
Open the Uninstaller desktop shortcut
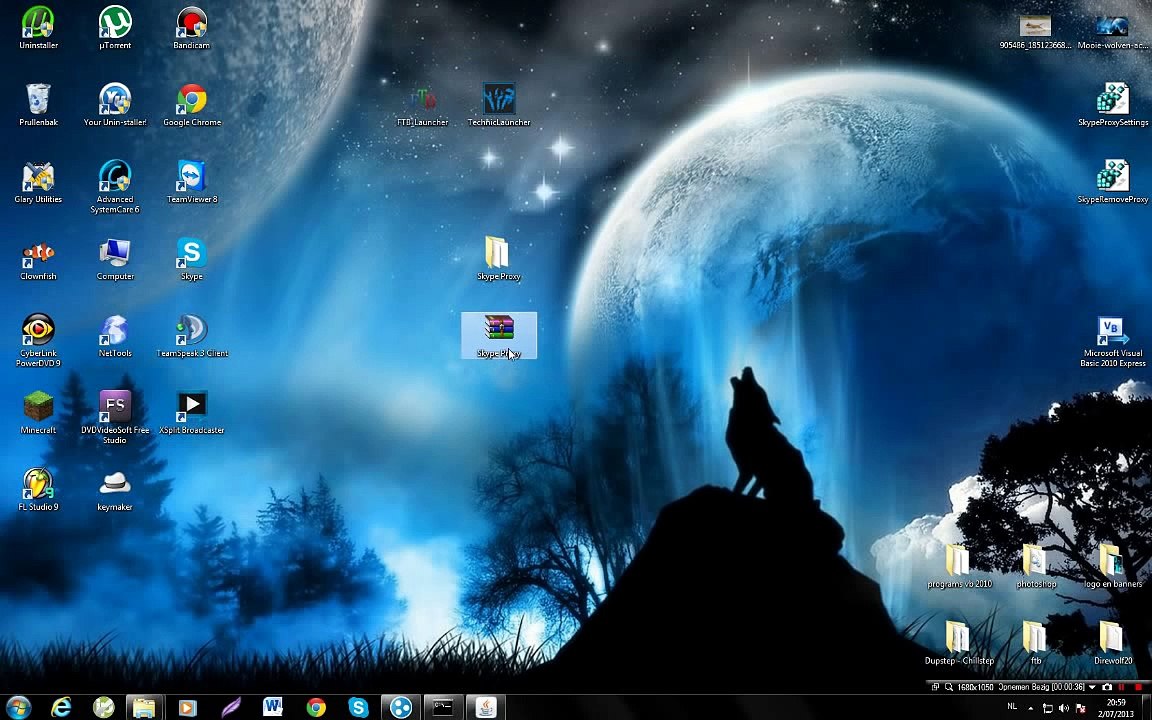coord(38,29)
